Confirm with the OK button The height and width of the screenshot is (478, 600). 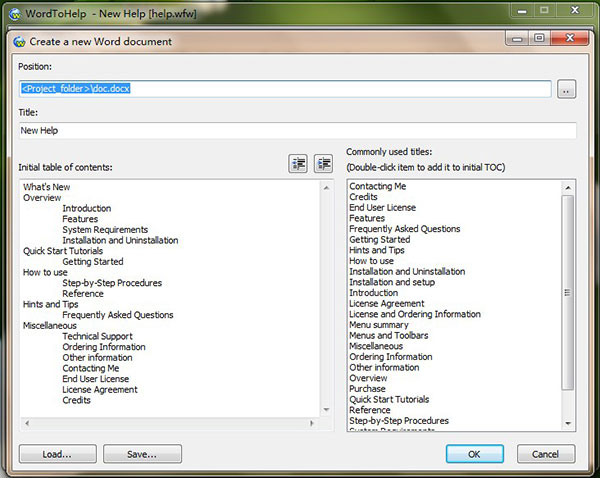pyautogui.click(x=474, y=454)
